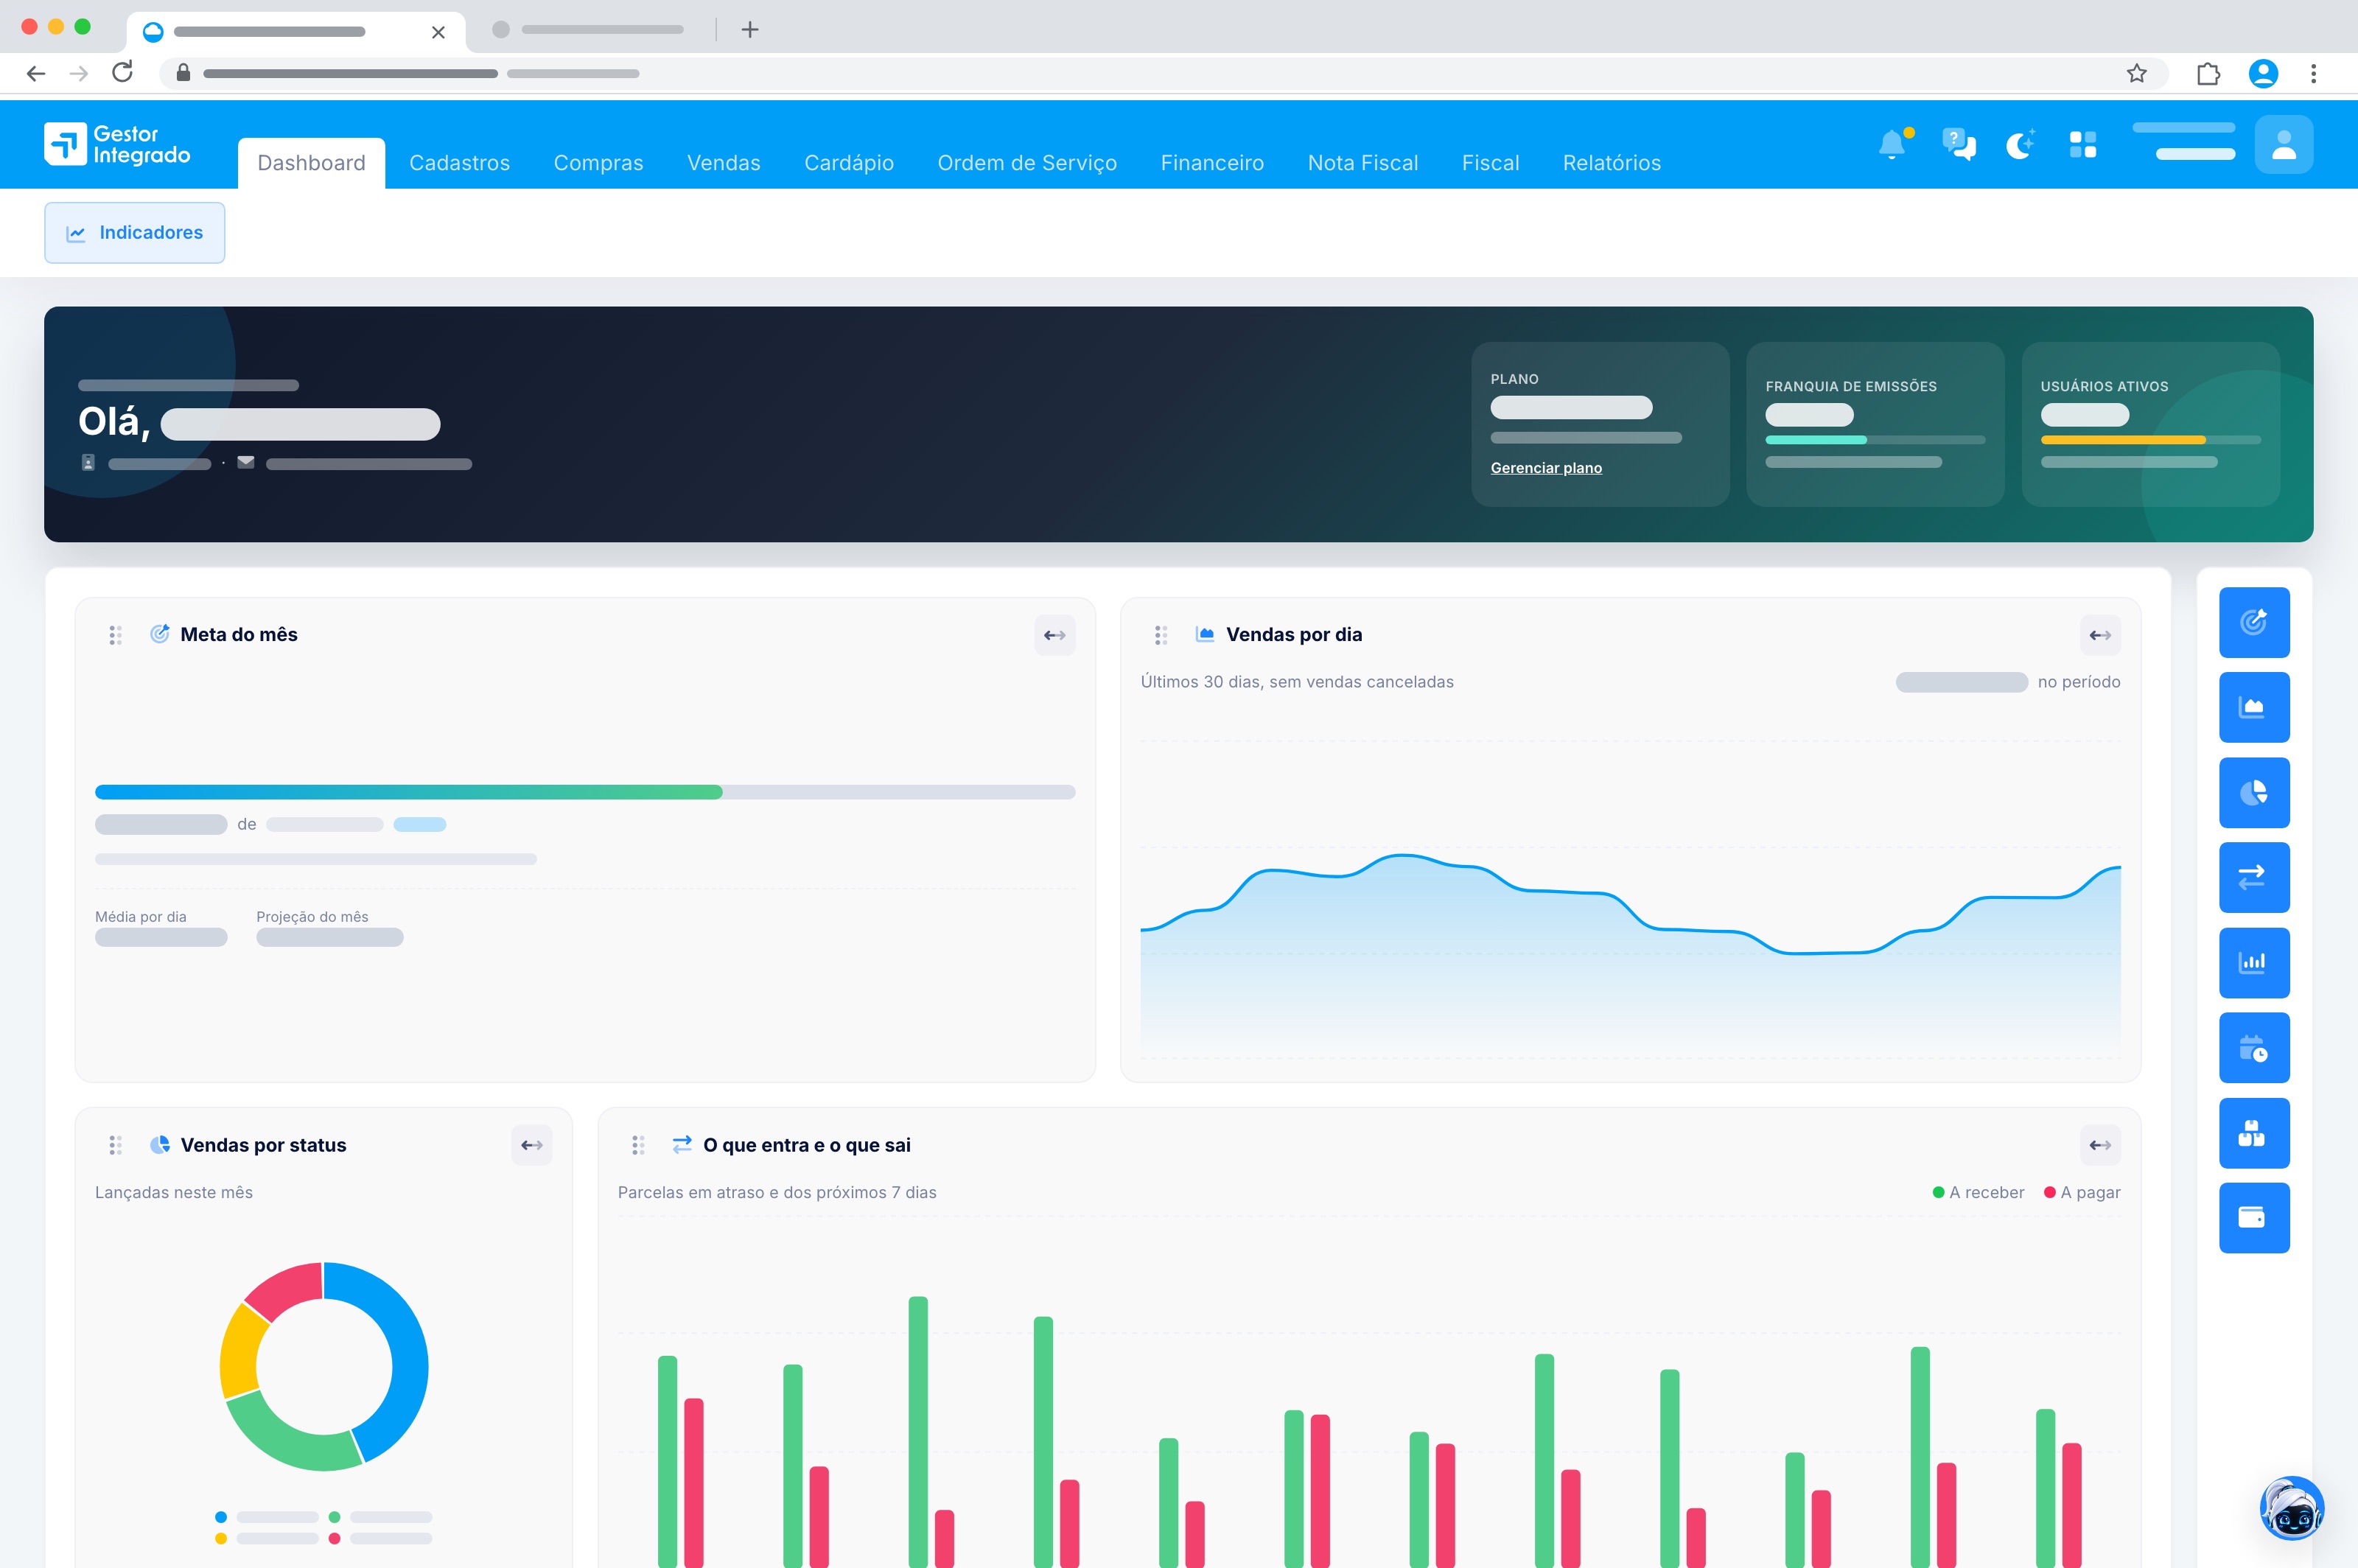Grab drag handle of Meta do mês
This screenshot has width=2358, height=1568.
click(115, 635)
